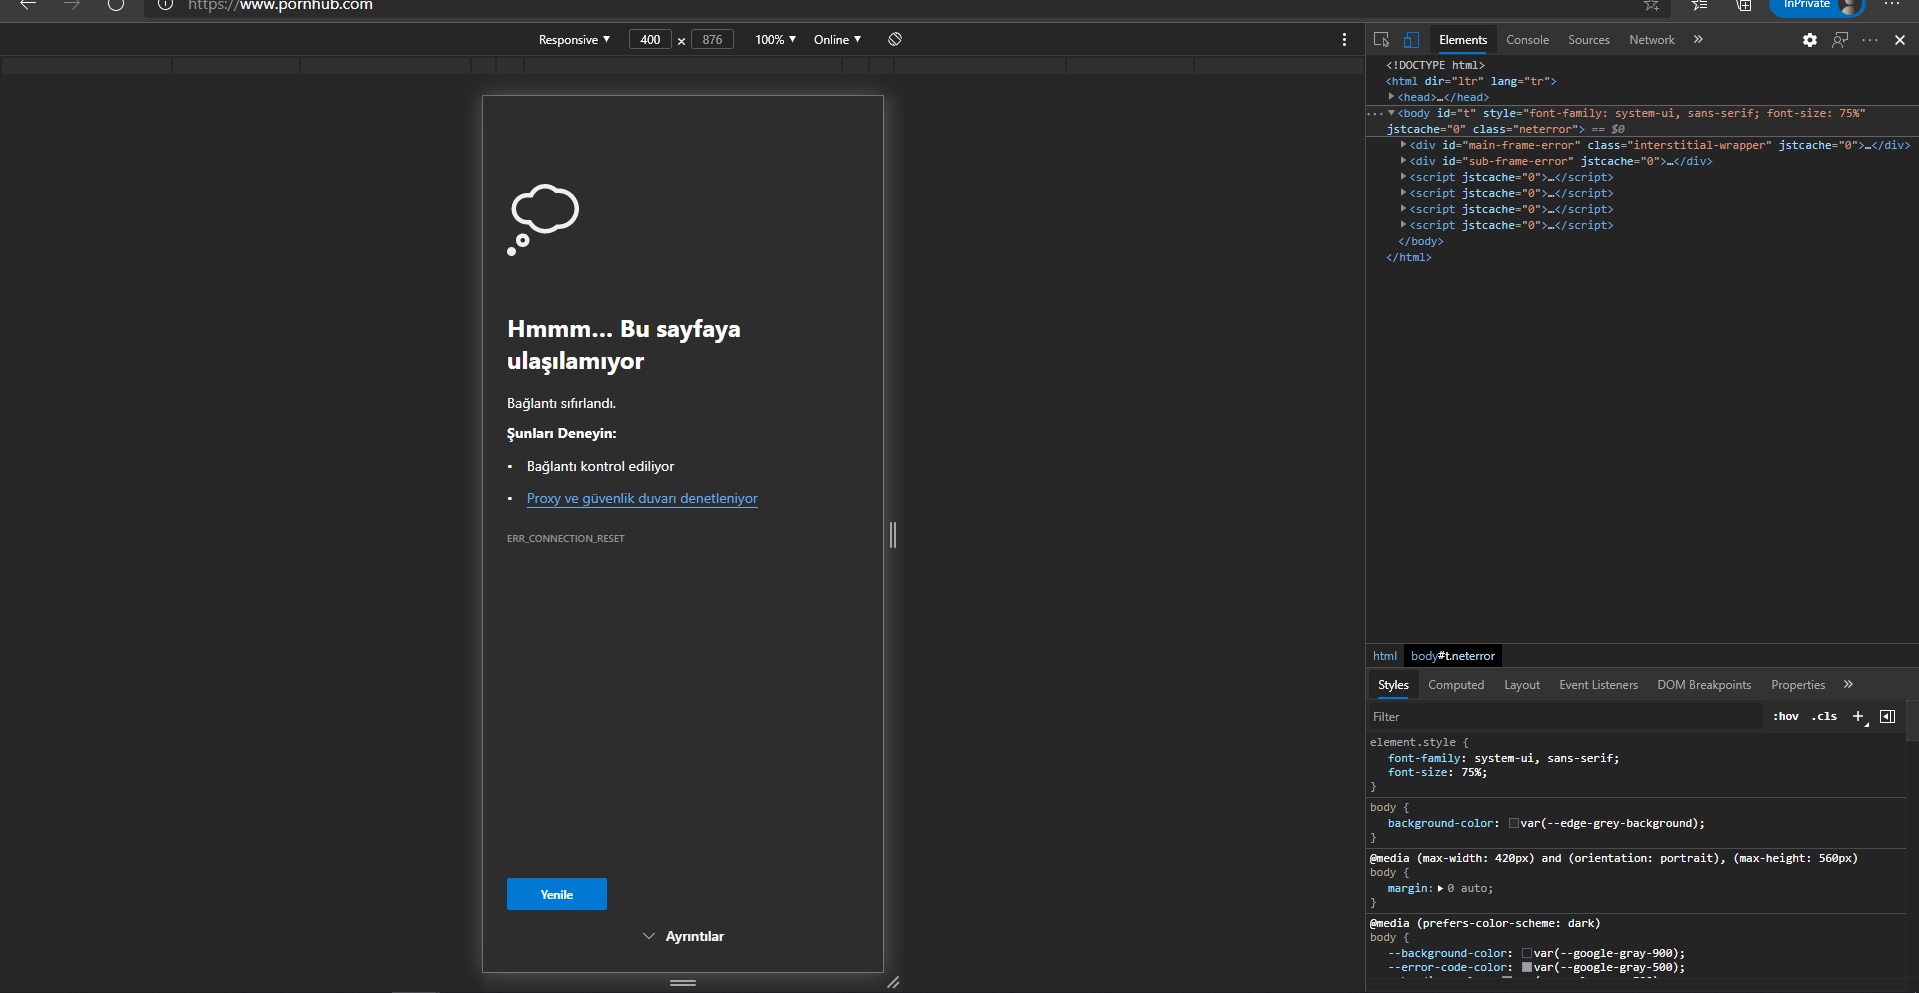Add a new style rule plus icon
The image size is (1919, 993).
1859,716
